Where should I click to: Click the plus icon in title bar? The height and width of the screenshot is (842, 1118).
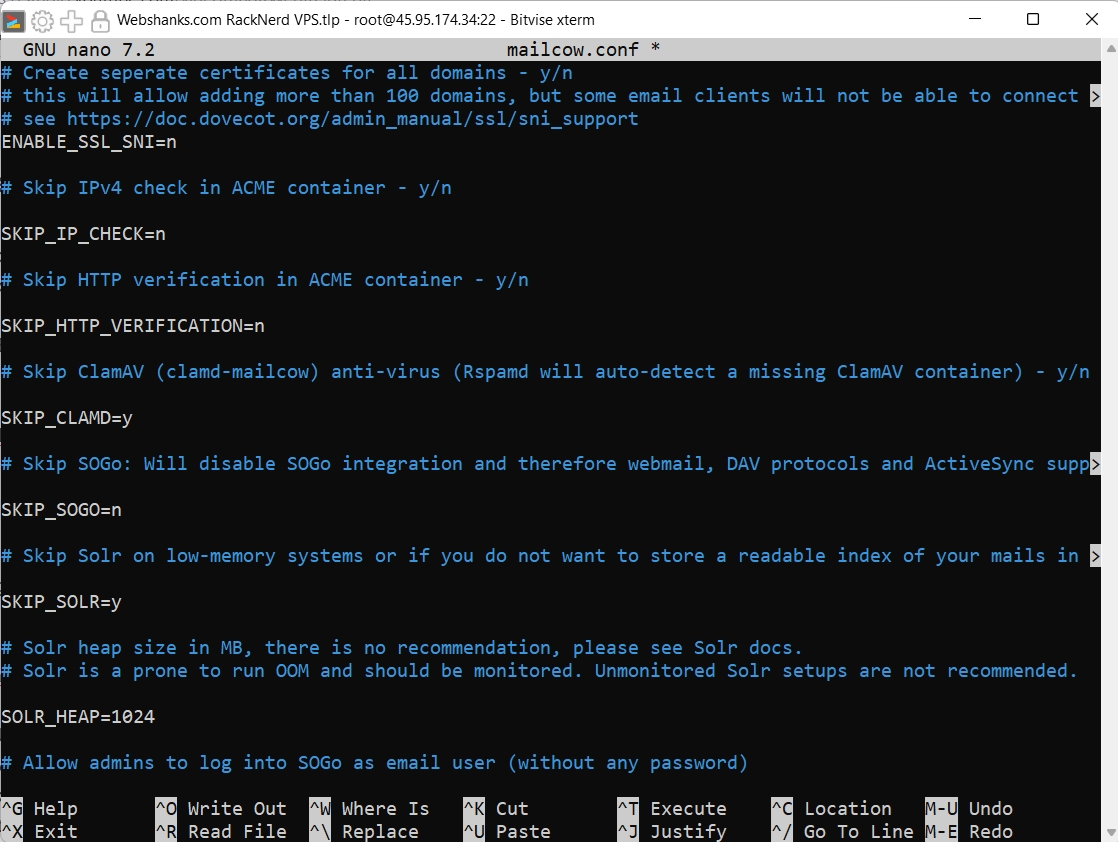point(71,20)
